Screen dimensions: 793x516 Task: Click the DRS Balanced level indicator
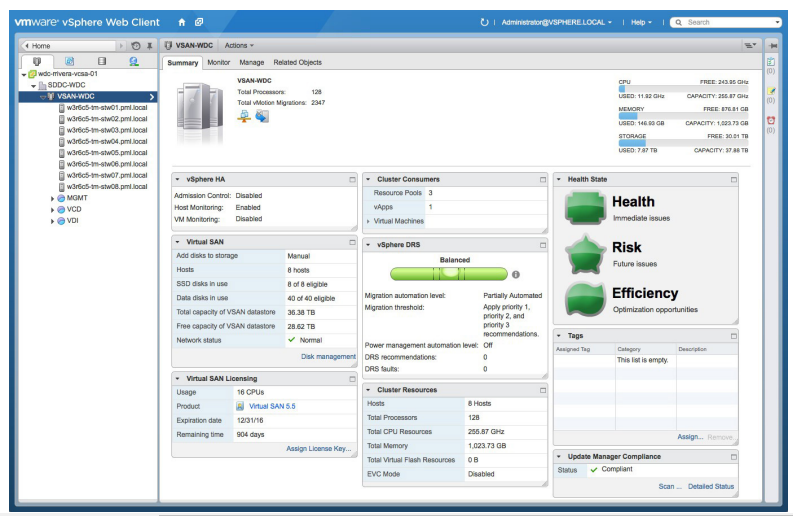(449, 274)
